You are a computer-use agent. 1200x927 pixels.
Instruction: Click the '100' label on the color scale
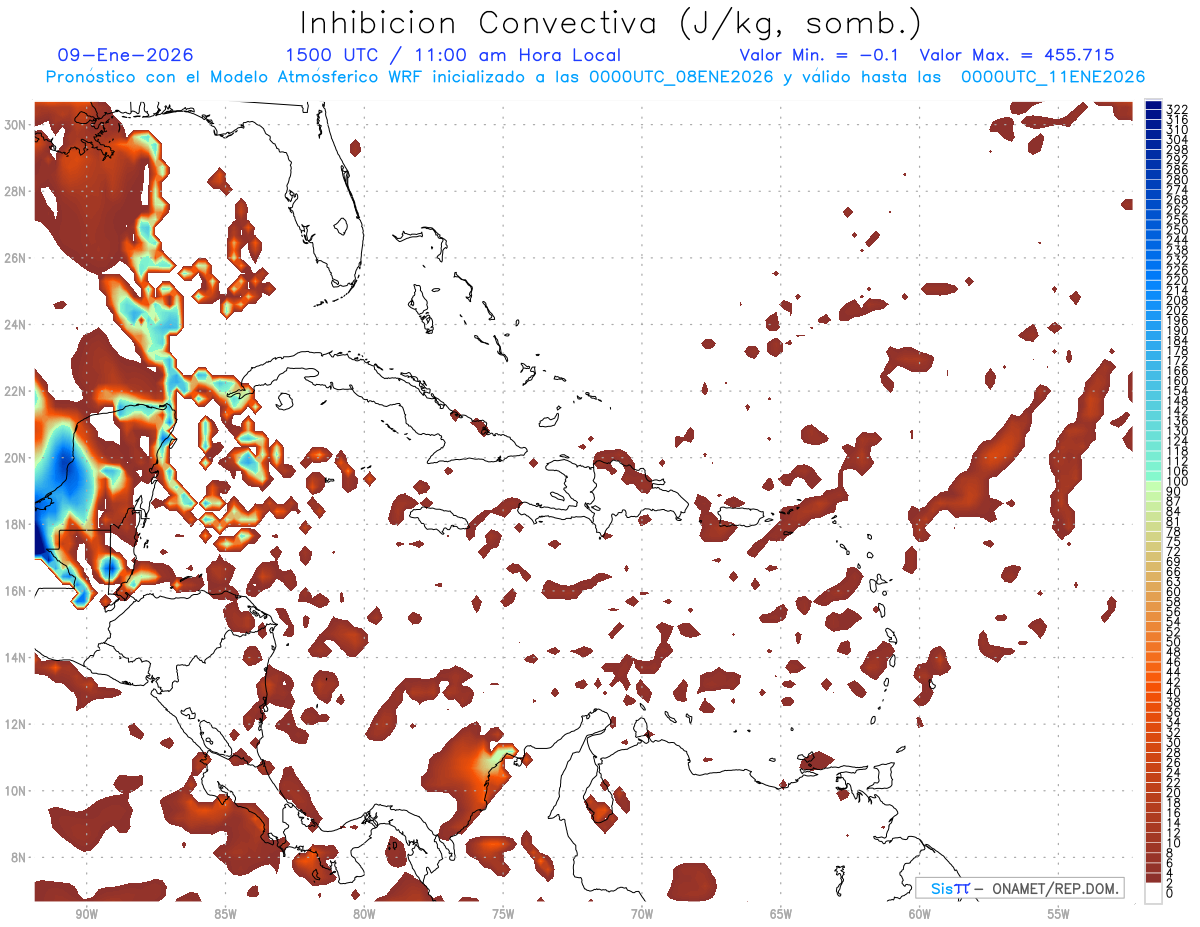pyautogui.click(x=1176, y=482)
